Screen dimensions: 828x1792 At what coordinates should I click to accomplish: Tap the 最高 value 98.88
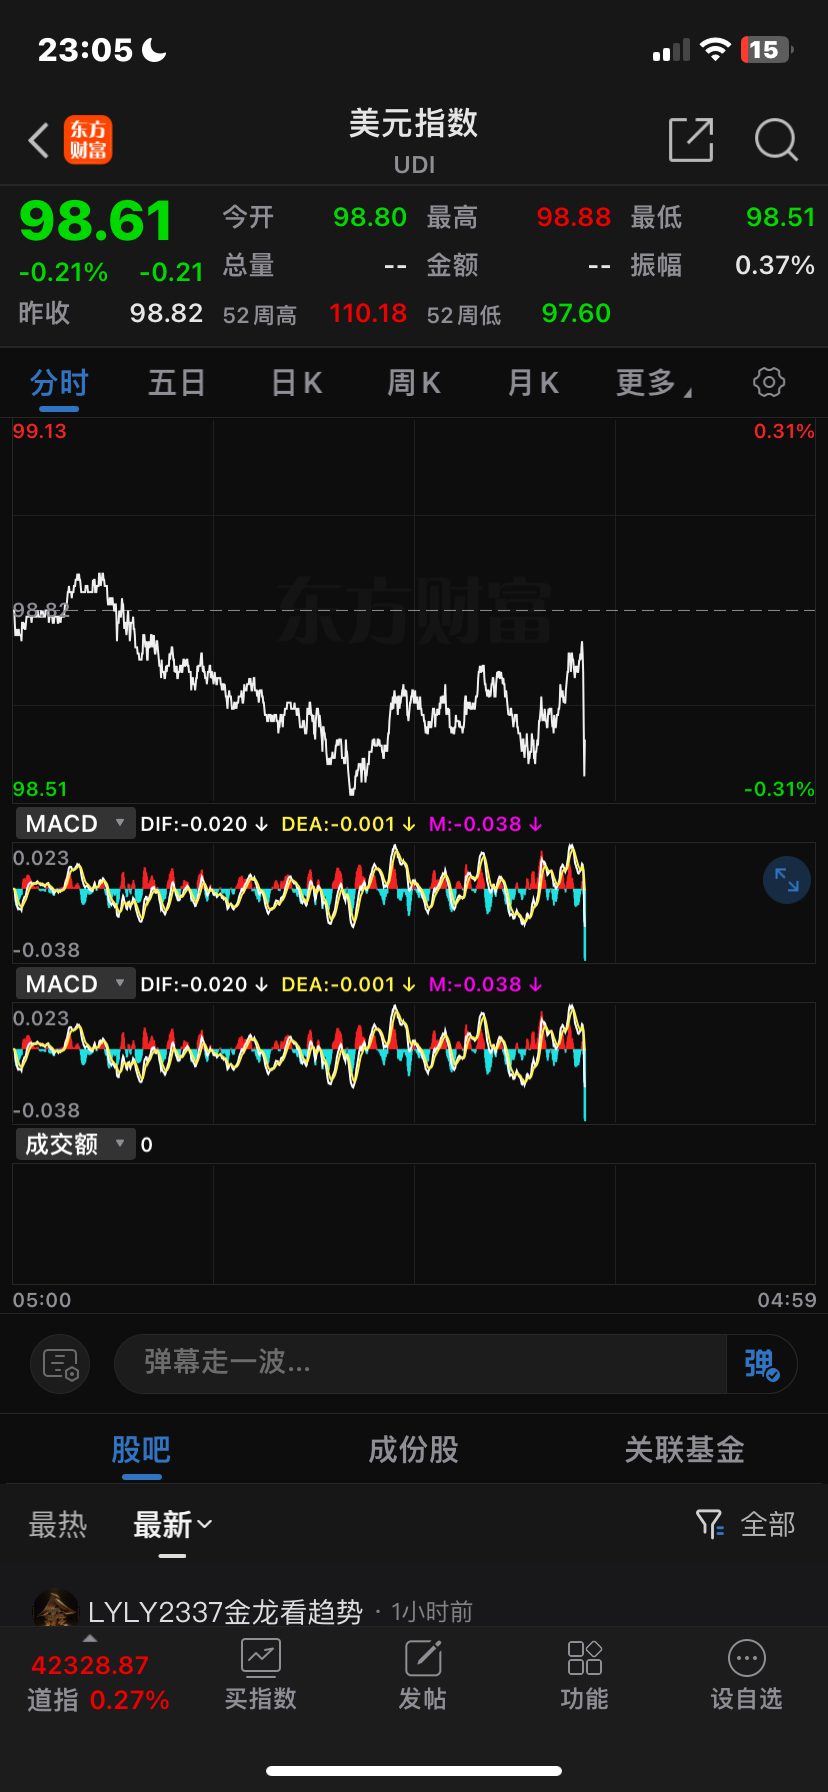(574, 217)
